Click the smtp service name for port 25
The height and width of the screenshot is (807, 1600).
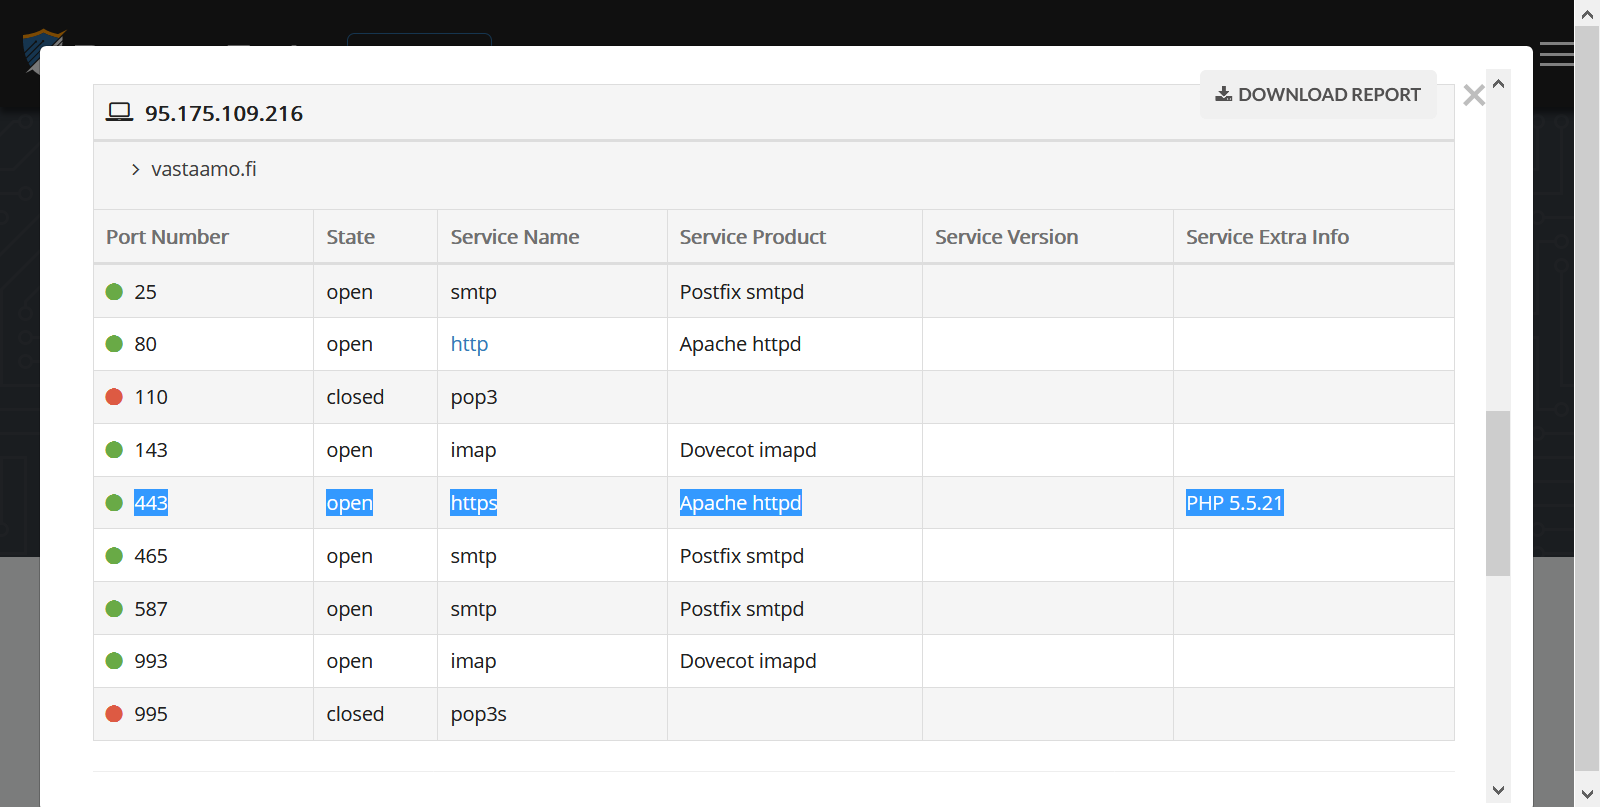[x=473, y=292]
